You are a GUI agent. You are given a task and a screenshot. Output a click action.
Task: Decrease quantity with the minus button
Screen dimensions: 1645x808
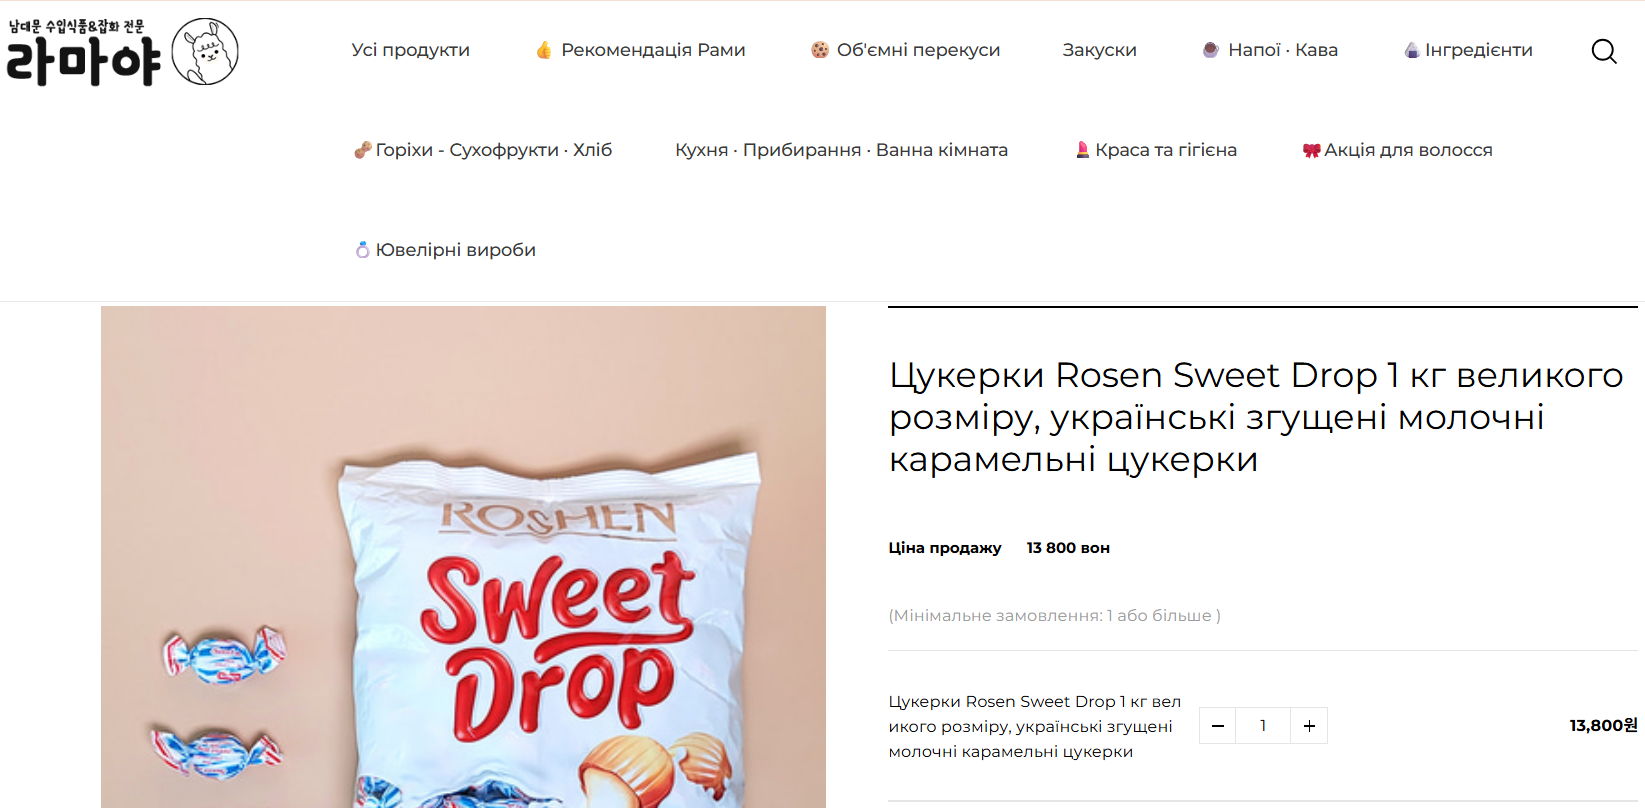pyautogui.click(x=1217, y=726)
